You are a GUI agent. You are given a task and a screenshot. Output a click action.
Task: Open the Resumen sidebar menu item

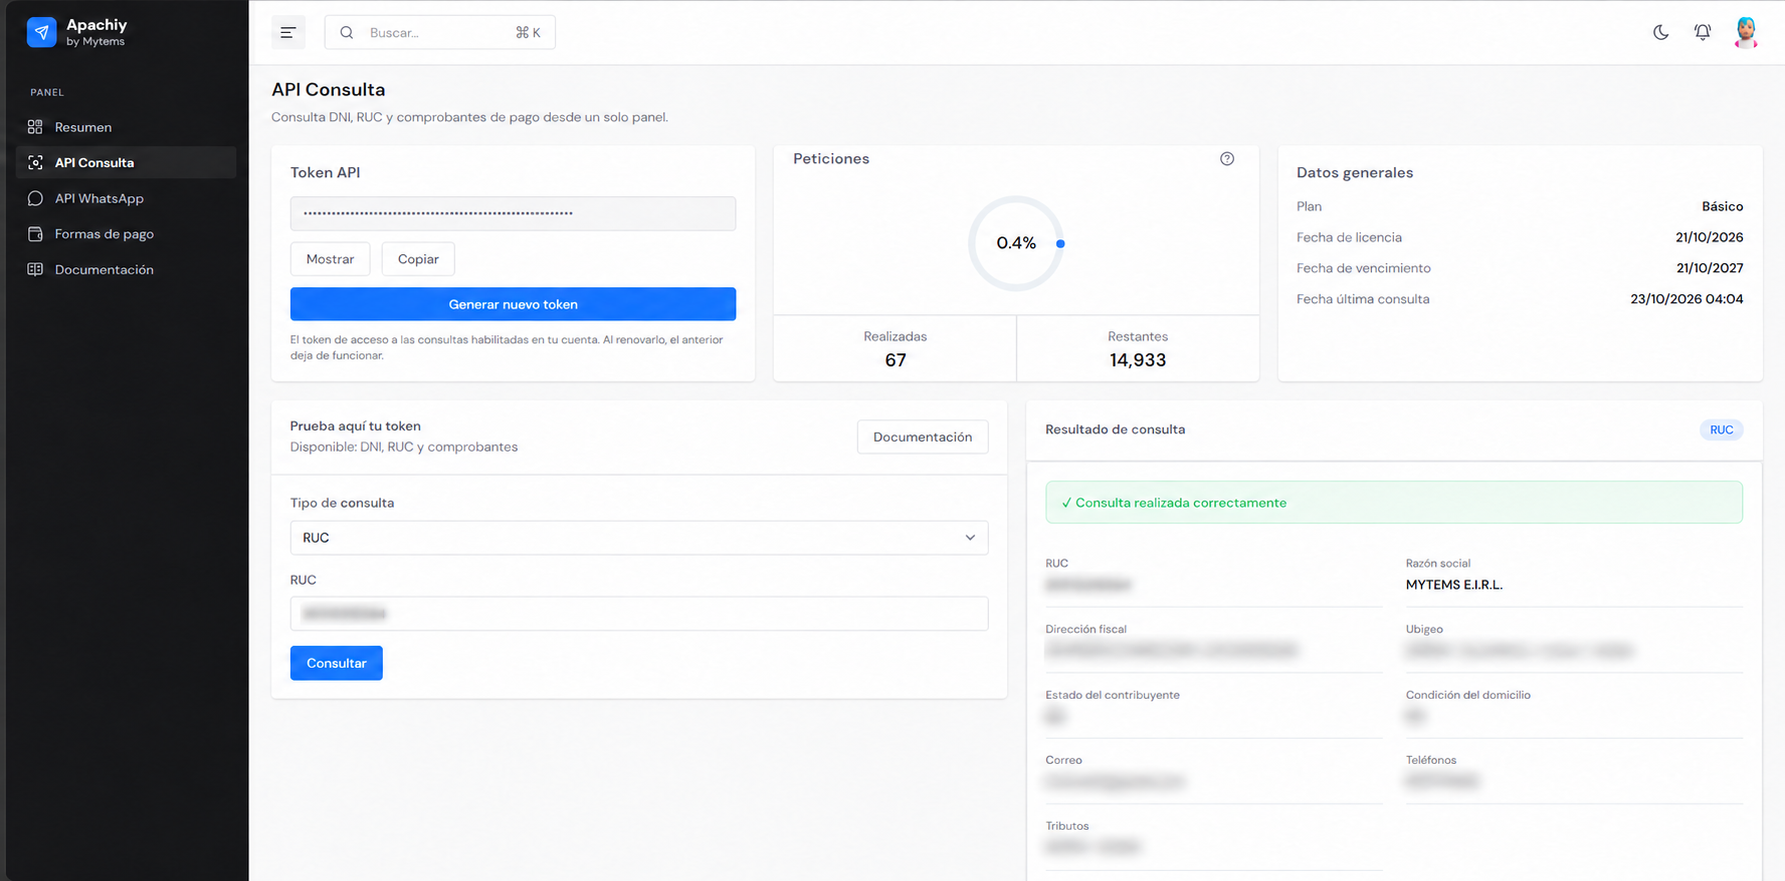[x=126, y=127]
